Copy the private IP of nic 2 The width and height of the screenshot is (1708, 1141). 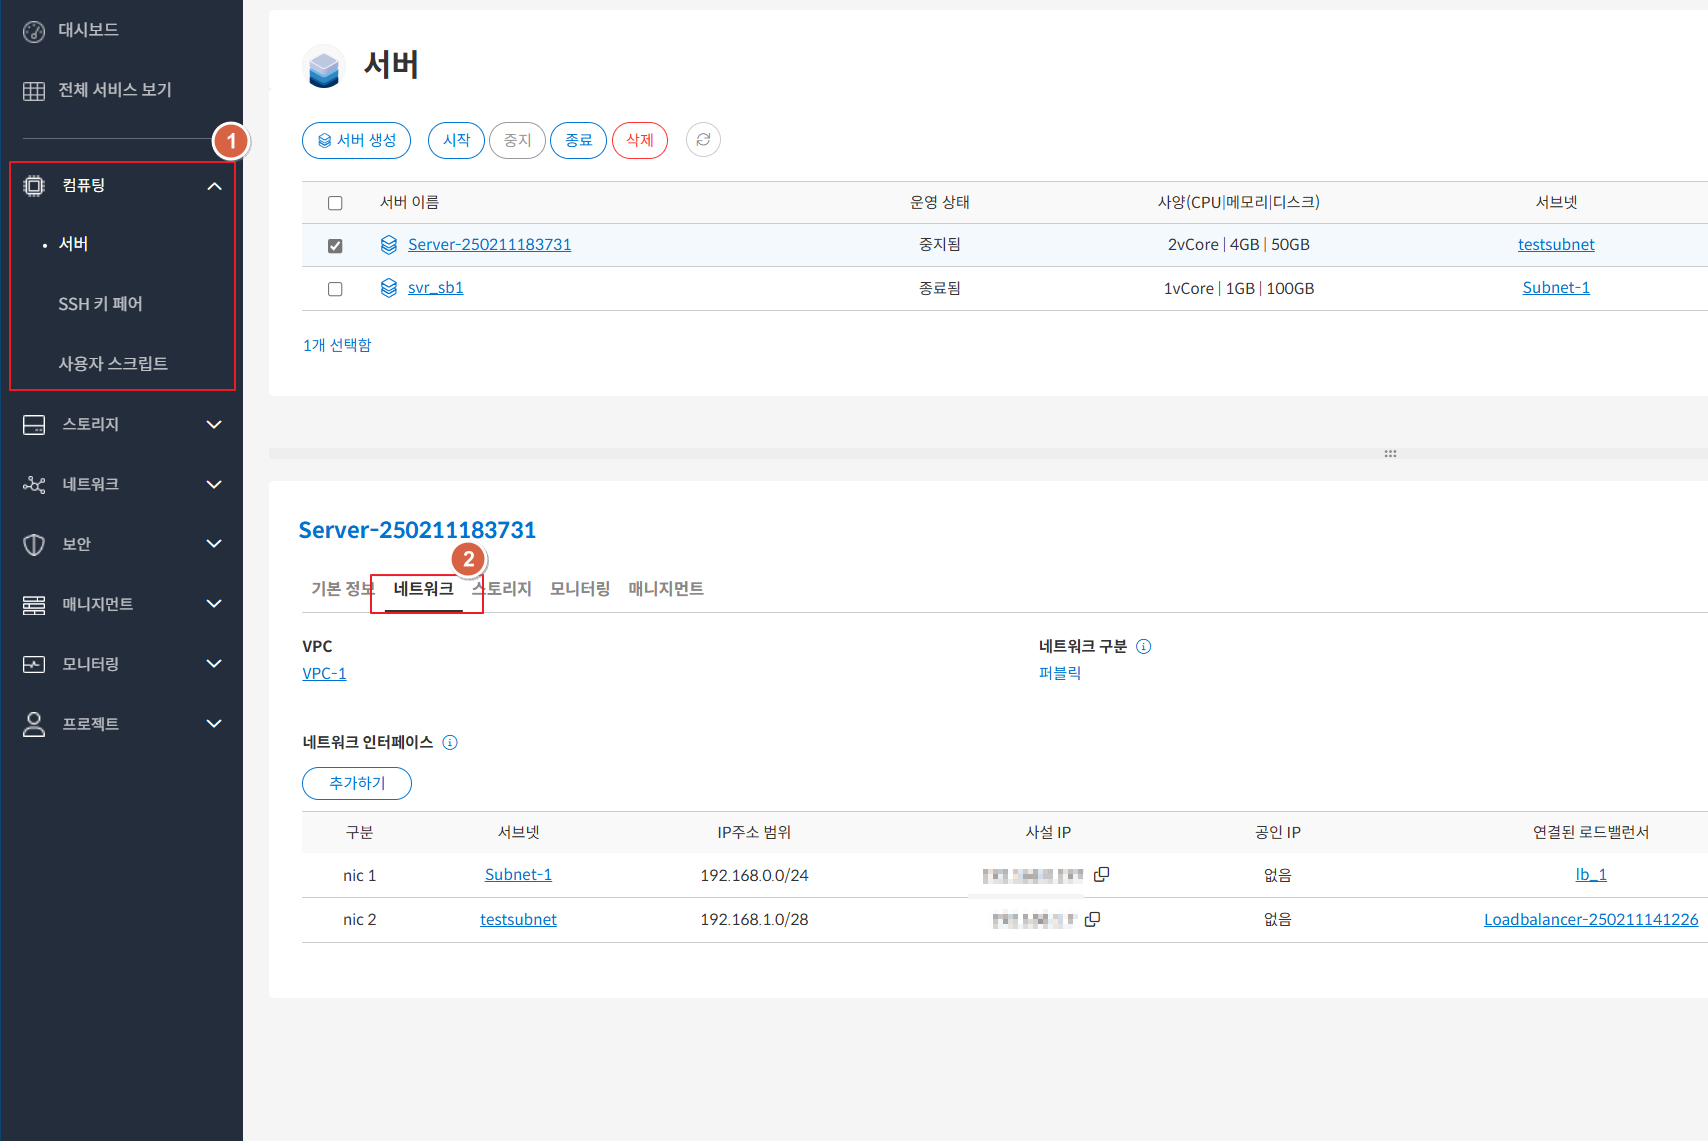coord(1092,919)
